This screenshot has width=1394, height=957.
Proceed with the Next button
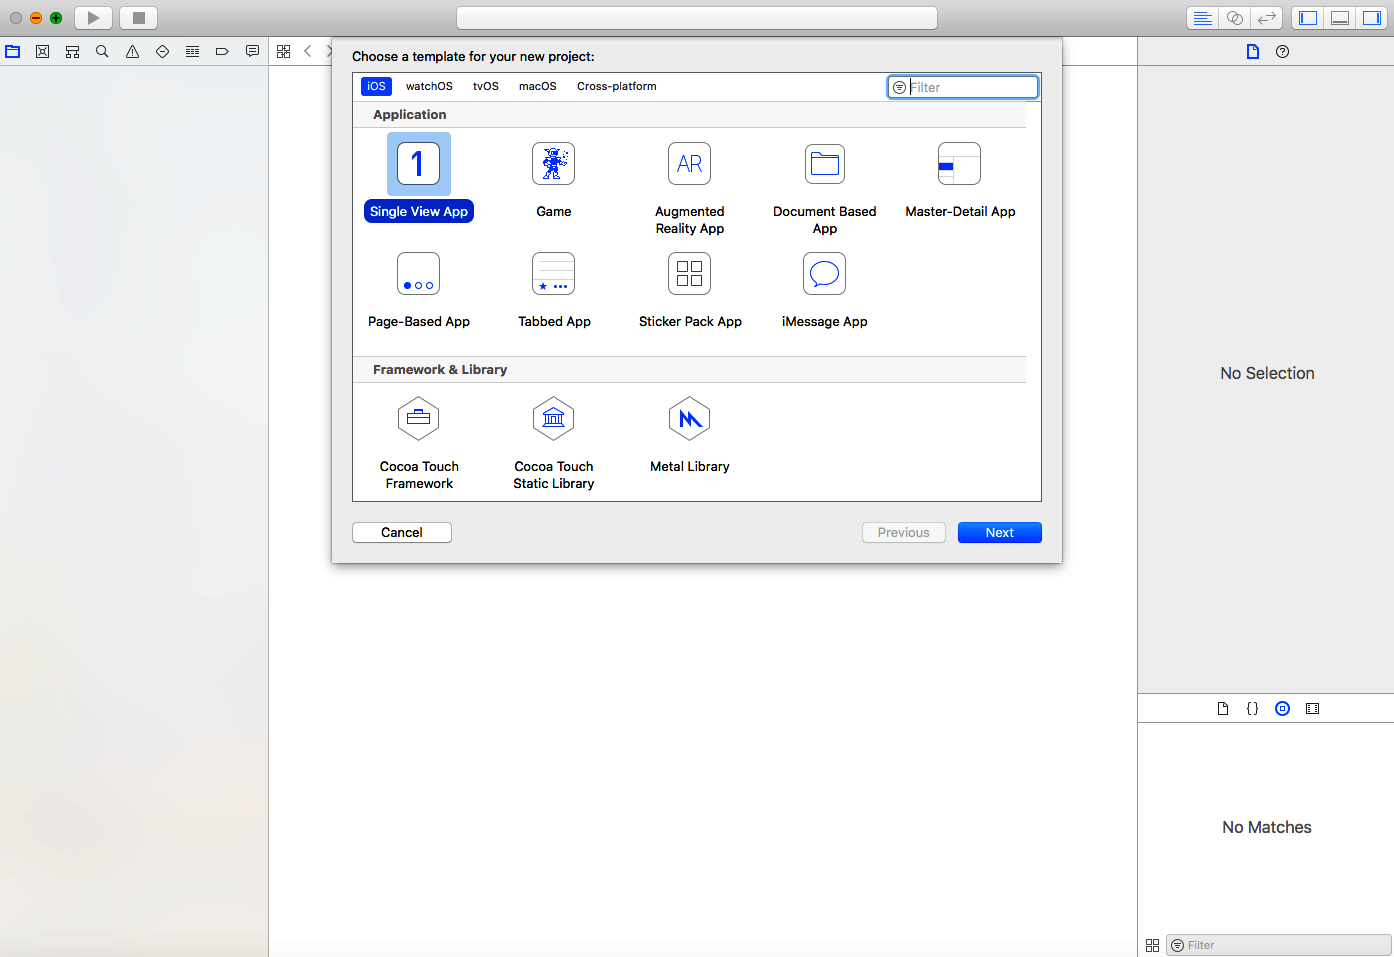coord(1000,533)
